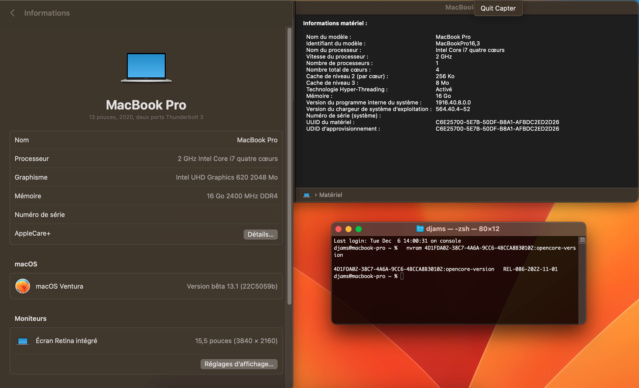639x388 pixels.
Task: Select REL-086-2022-11-01 in Terminal output
Action: (x=530, y=269)
